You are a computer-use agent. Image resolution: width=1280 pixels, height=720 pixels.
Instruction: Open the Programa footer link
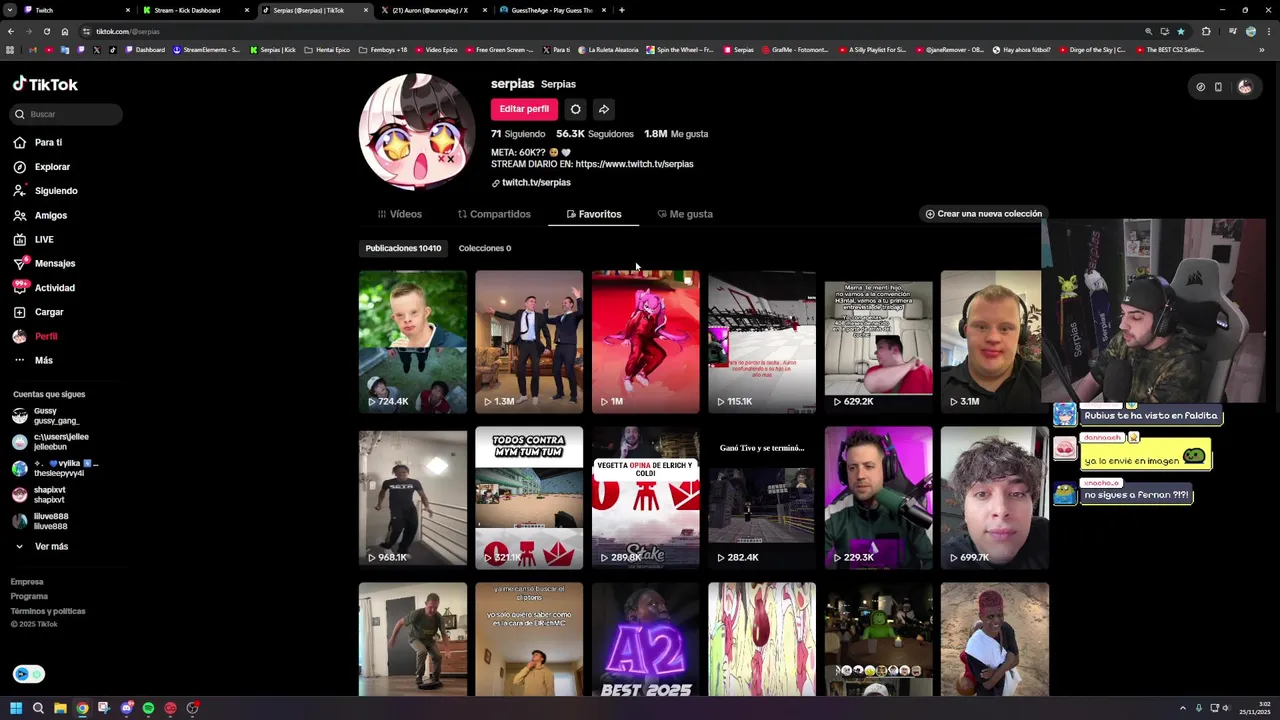coord(29,596)
